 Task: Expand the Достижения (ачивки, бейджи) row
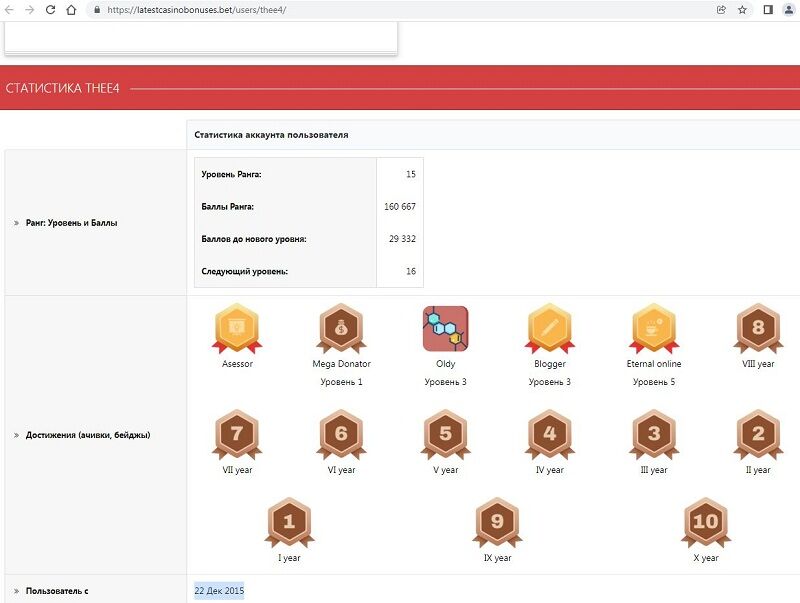pos(88,435)
